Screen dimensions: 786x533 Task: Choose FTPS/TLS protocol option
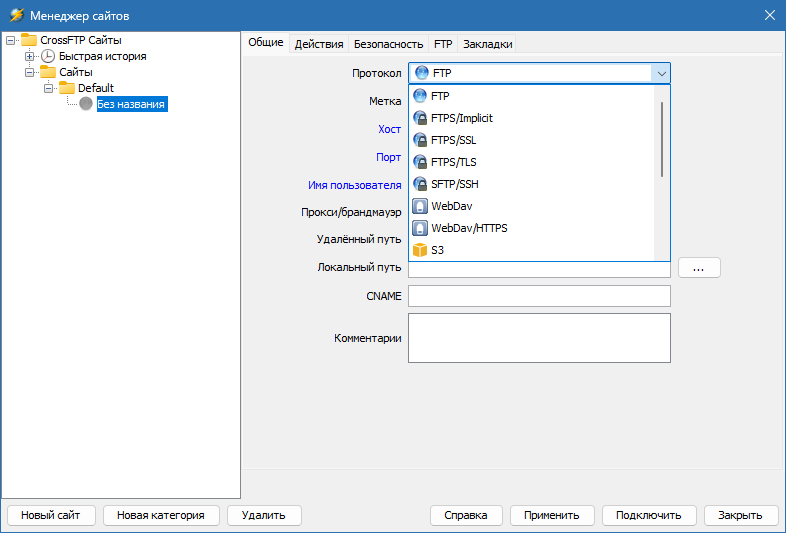pyautogui.click(x=532, y=162)
